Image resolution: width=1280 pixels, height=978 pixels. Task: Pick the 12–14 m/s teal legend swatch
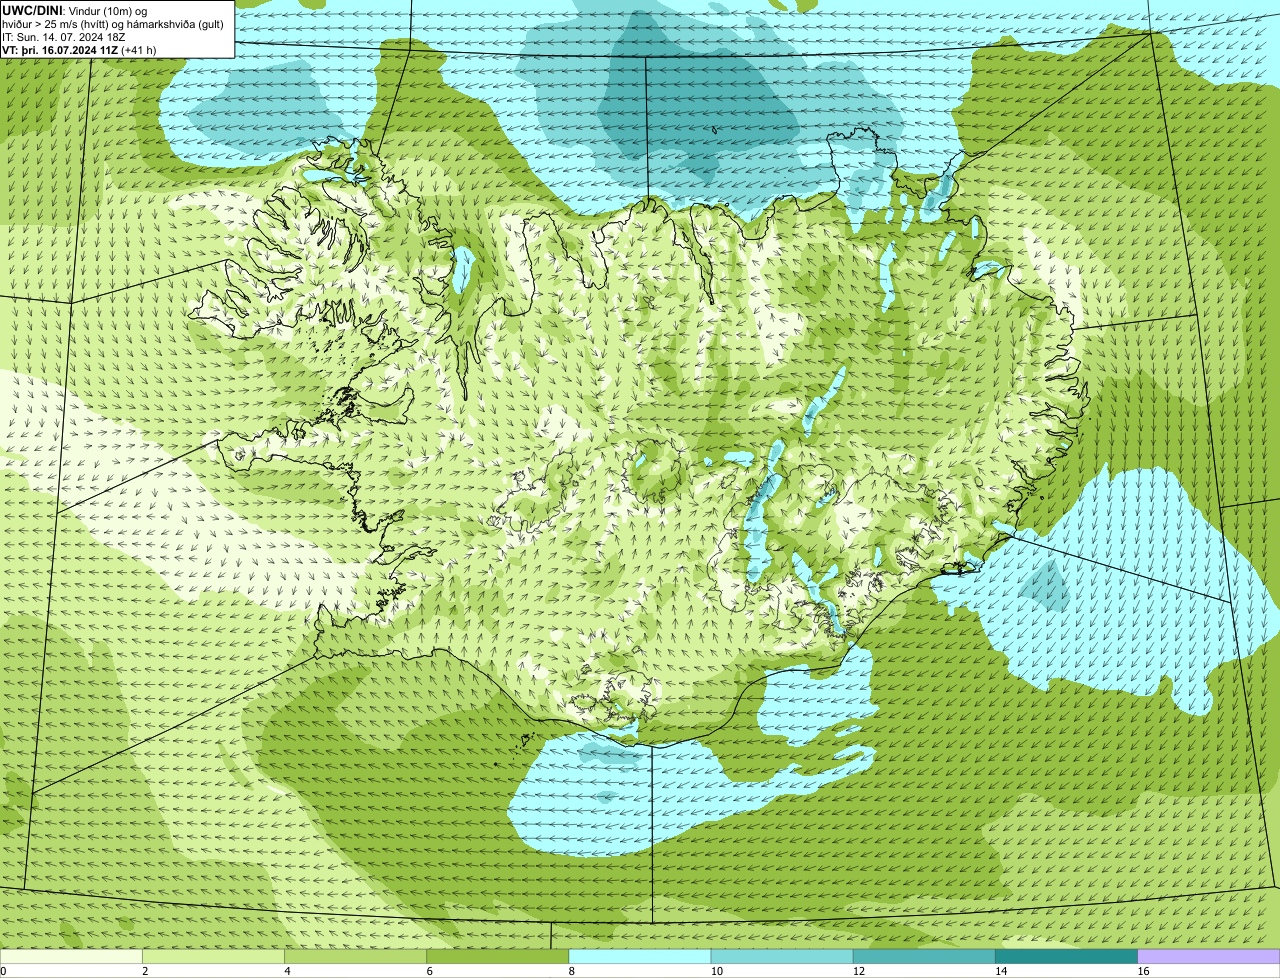[924, 957]
